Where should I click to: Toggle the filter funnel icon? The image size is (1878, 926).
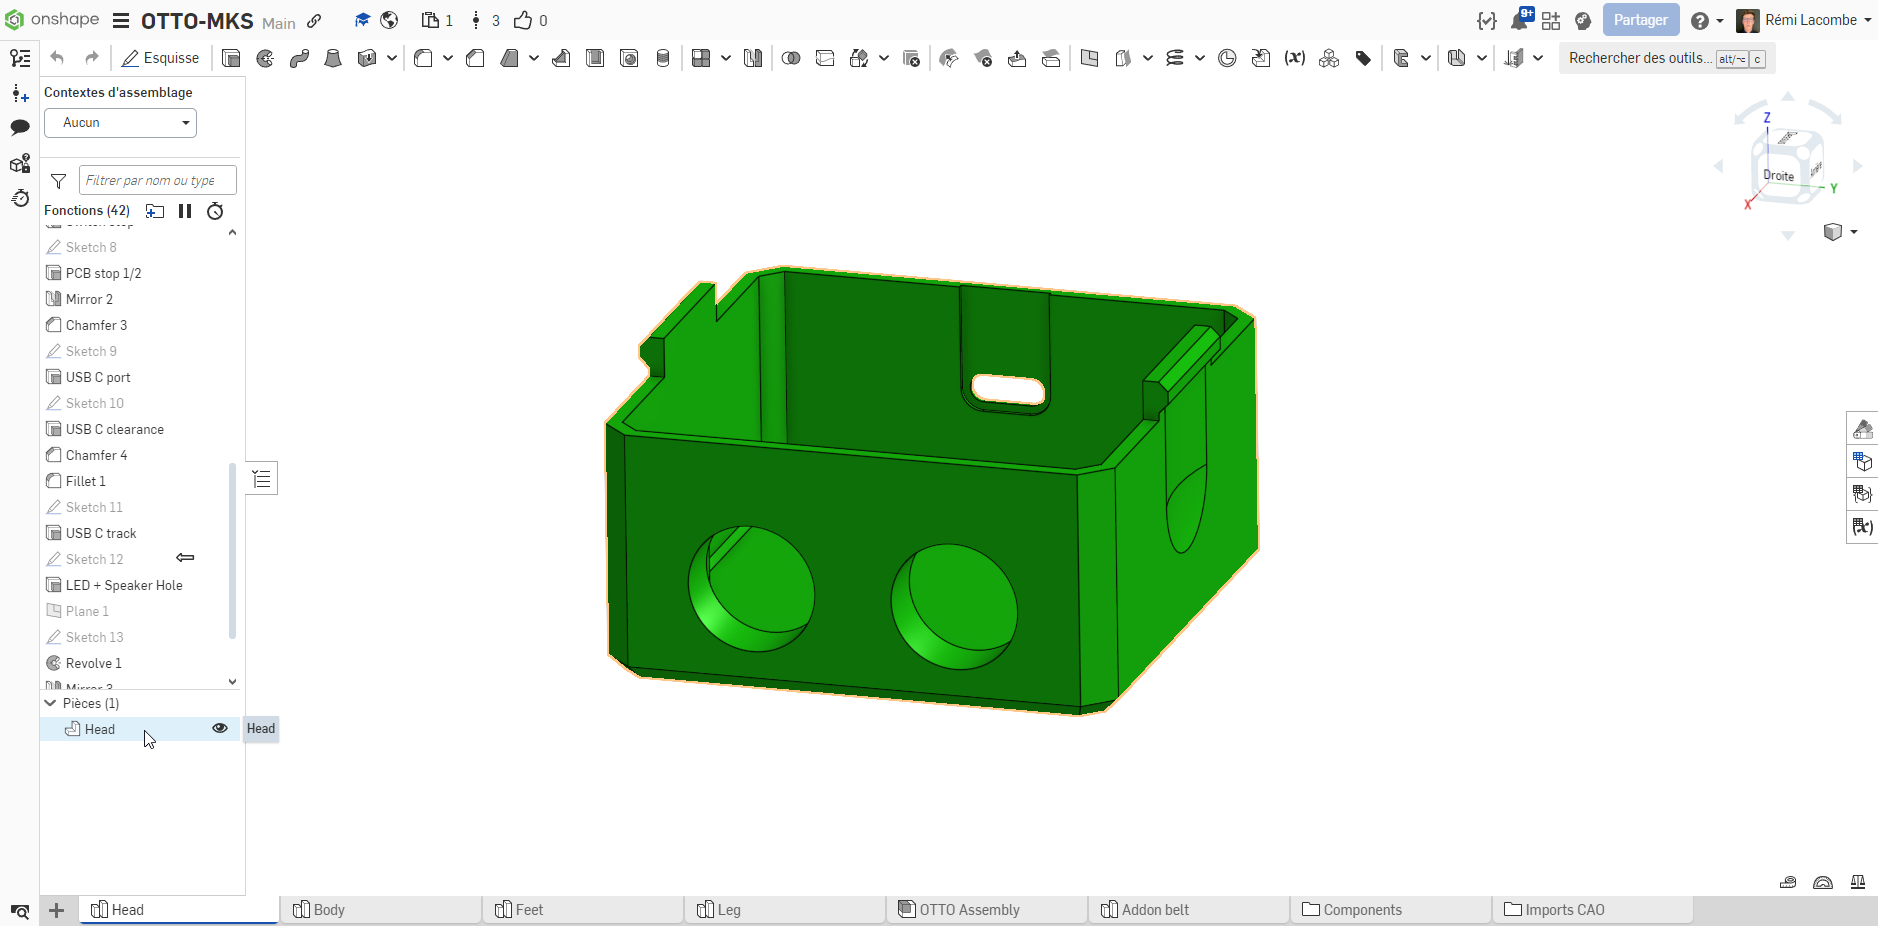point(59,181)
